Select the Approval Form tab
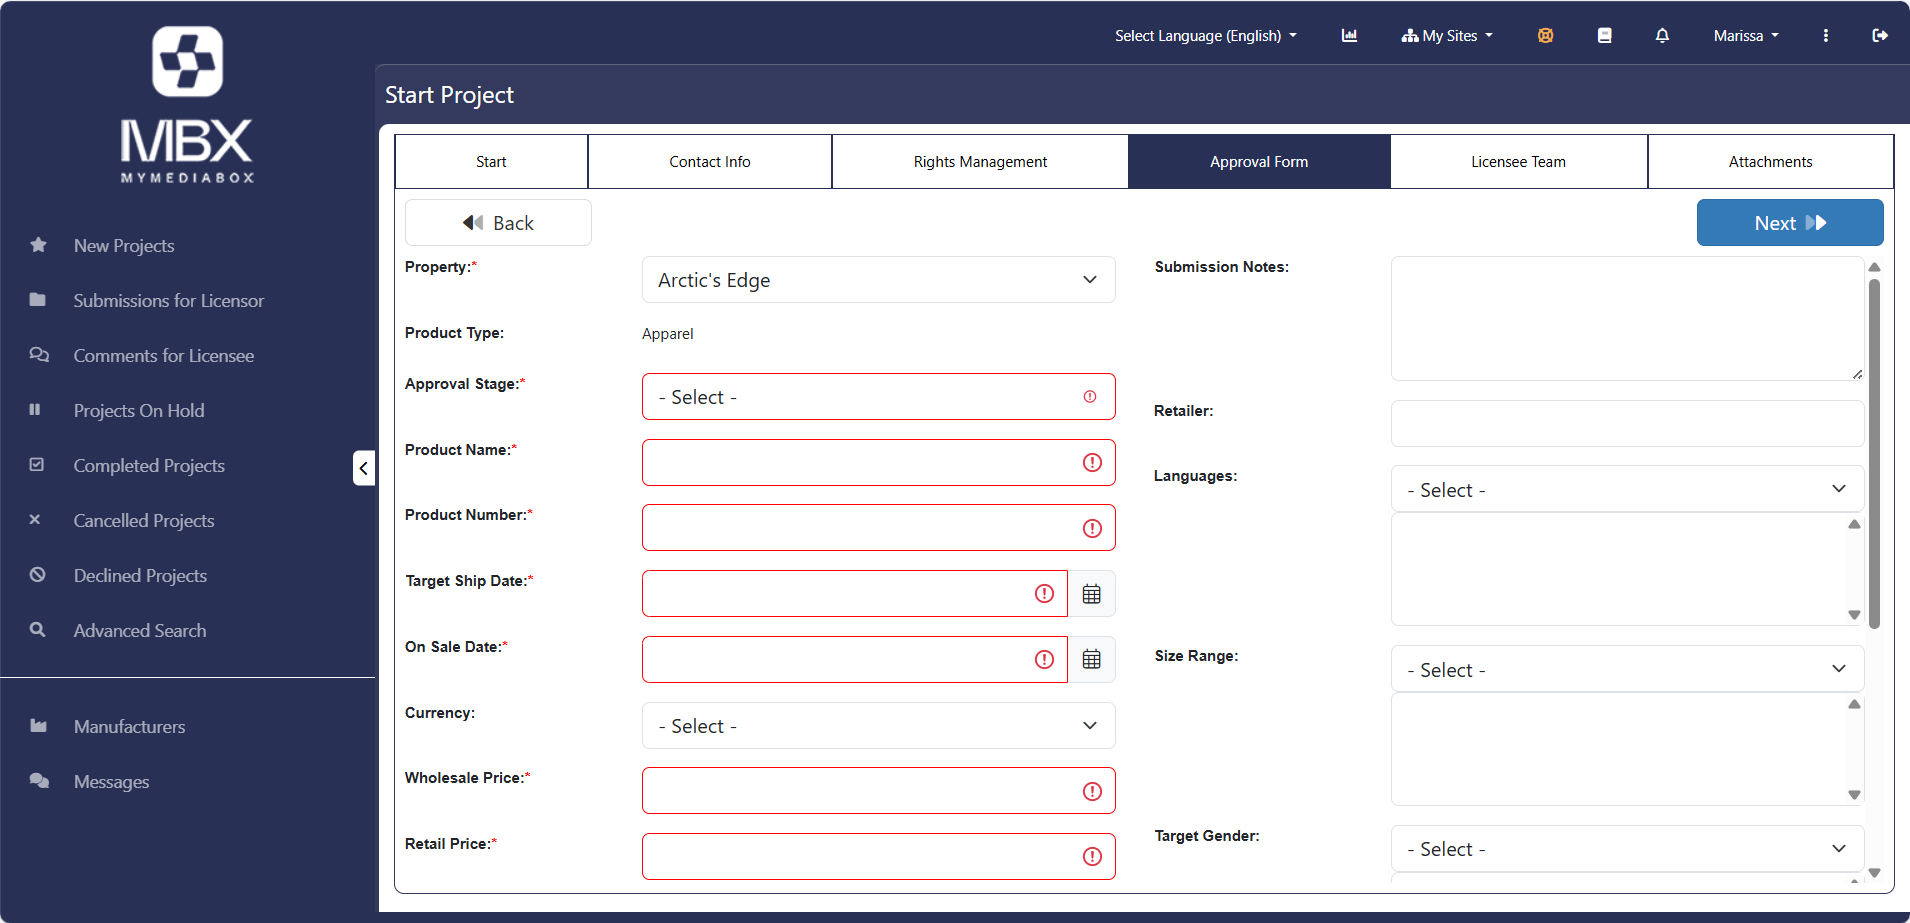The image size is (1910, 923). 1259,162
